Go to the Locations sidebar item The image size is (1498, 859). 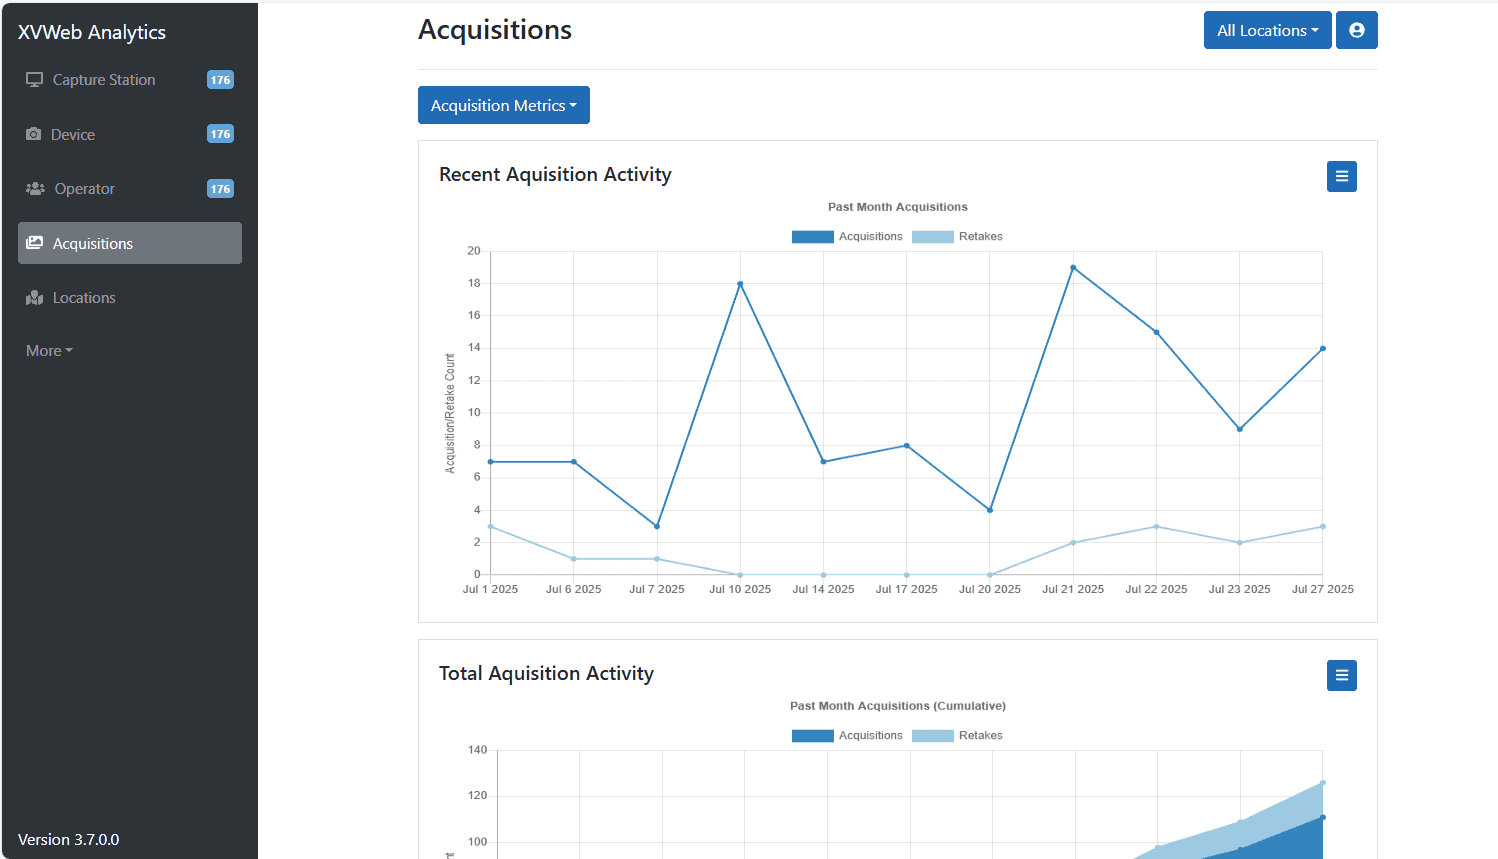84,298
